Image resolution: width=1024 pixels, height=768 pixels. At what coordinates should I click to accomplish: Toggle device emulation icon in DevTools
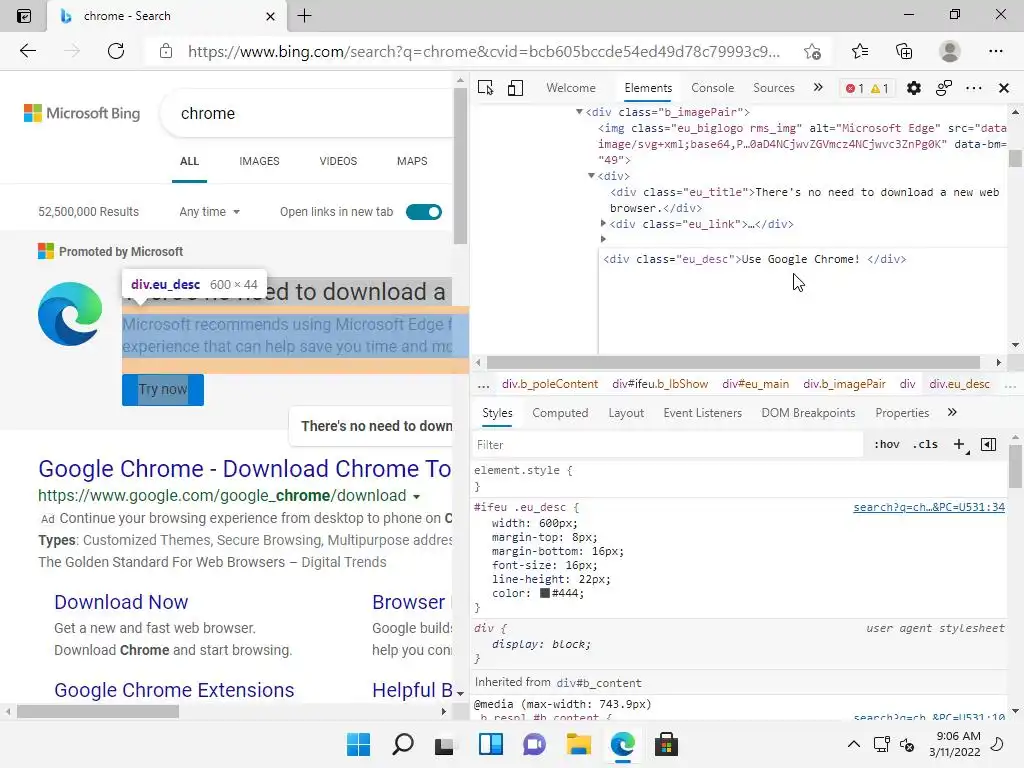point(515,88)
